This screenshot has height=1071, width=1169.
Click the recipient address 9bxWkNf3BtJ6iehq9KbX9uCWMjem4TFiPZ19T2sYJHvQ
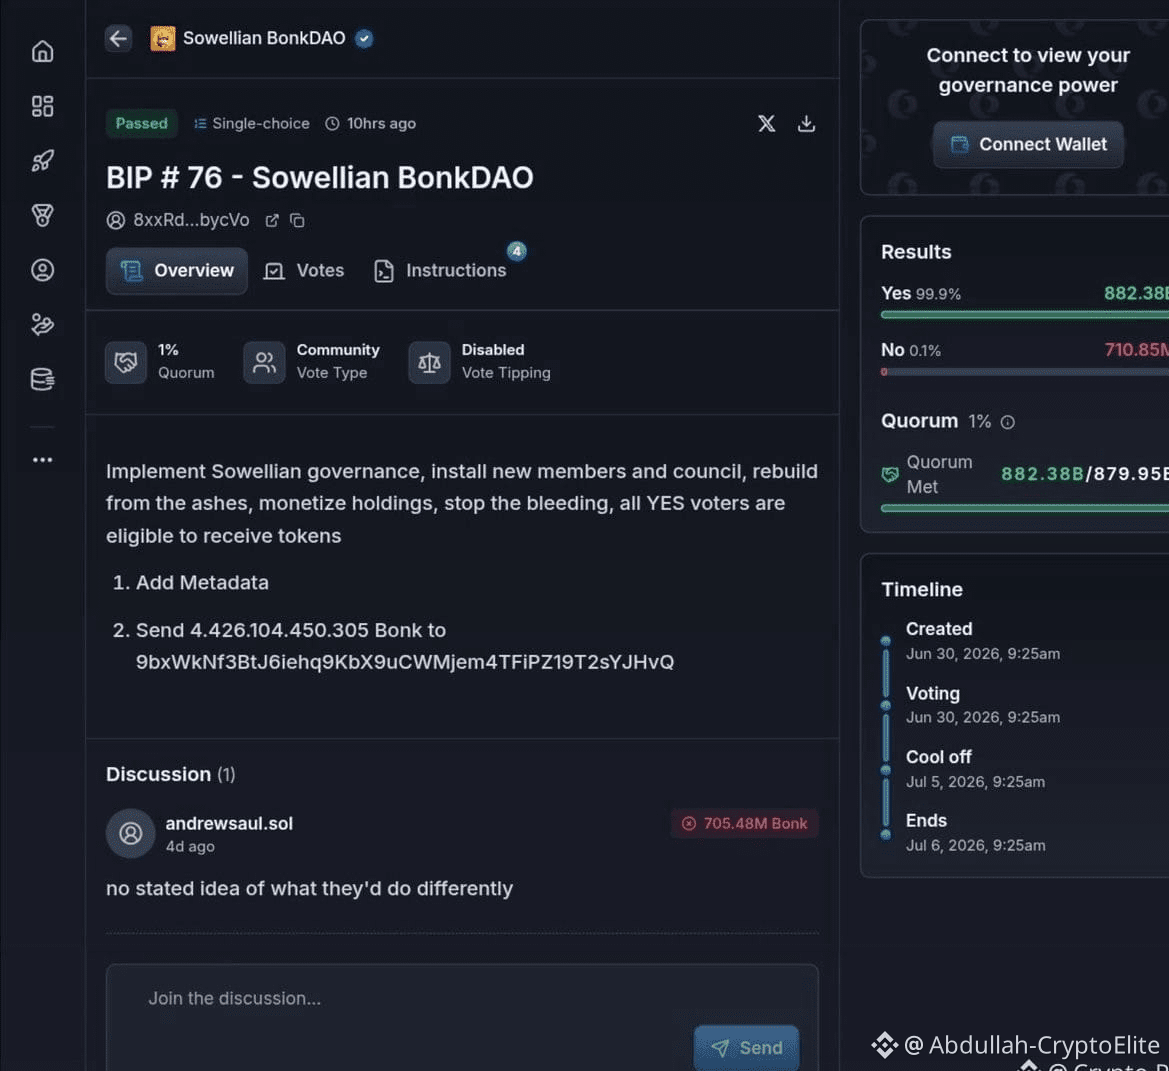click(405, 662)
